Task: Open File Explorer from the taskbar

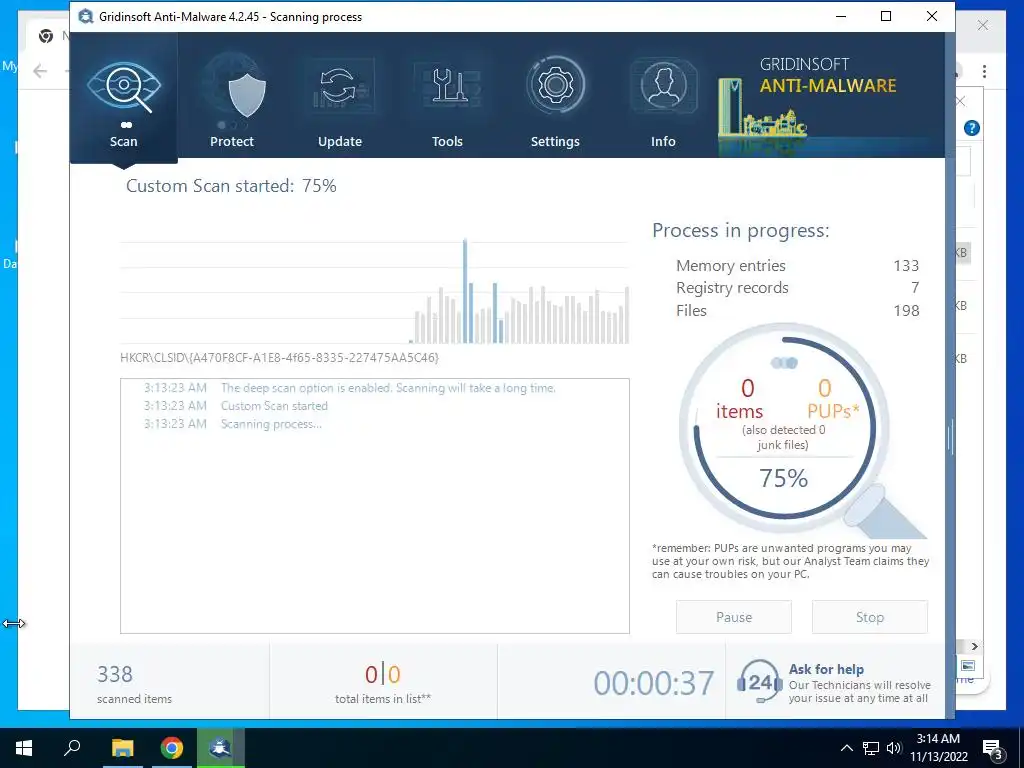Action: [122, 748]
